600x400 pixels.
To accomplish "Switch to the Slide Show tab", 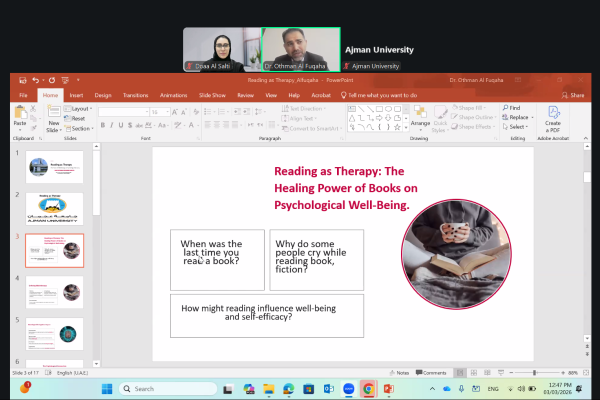I will (x=212, y=95).
